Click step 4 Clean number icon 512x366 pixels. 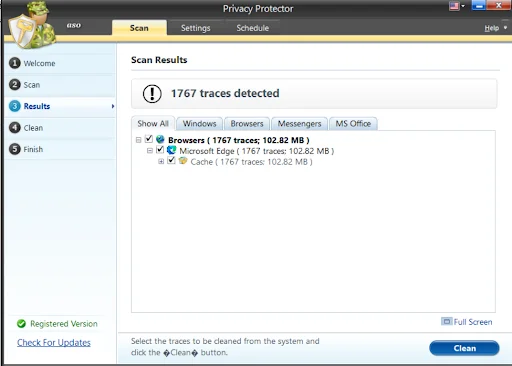pyautogui.click(x=15, y=127)
